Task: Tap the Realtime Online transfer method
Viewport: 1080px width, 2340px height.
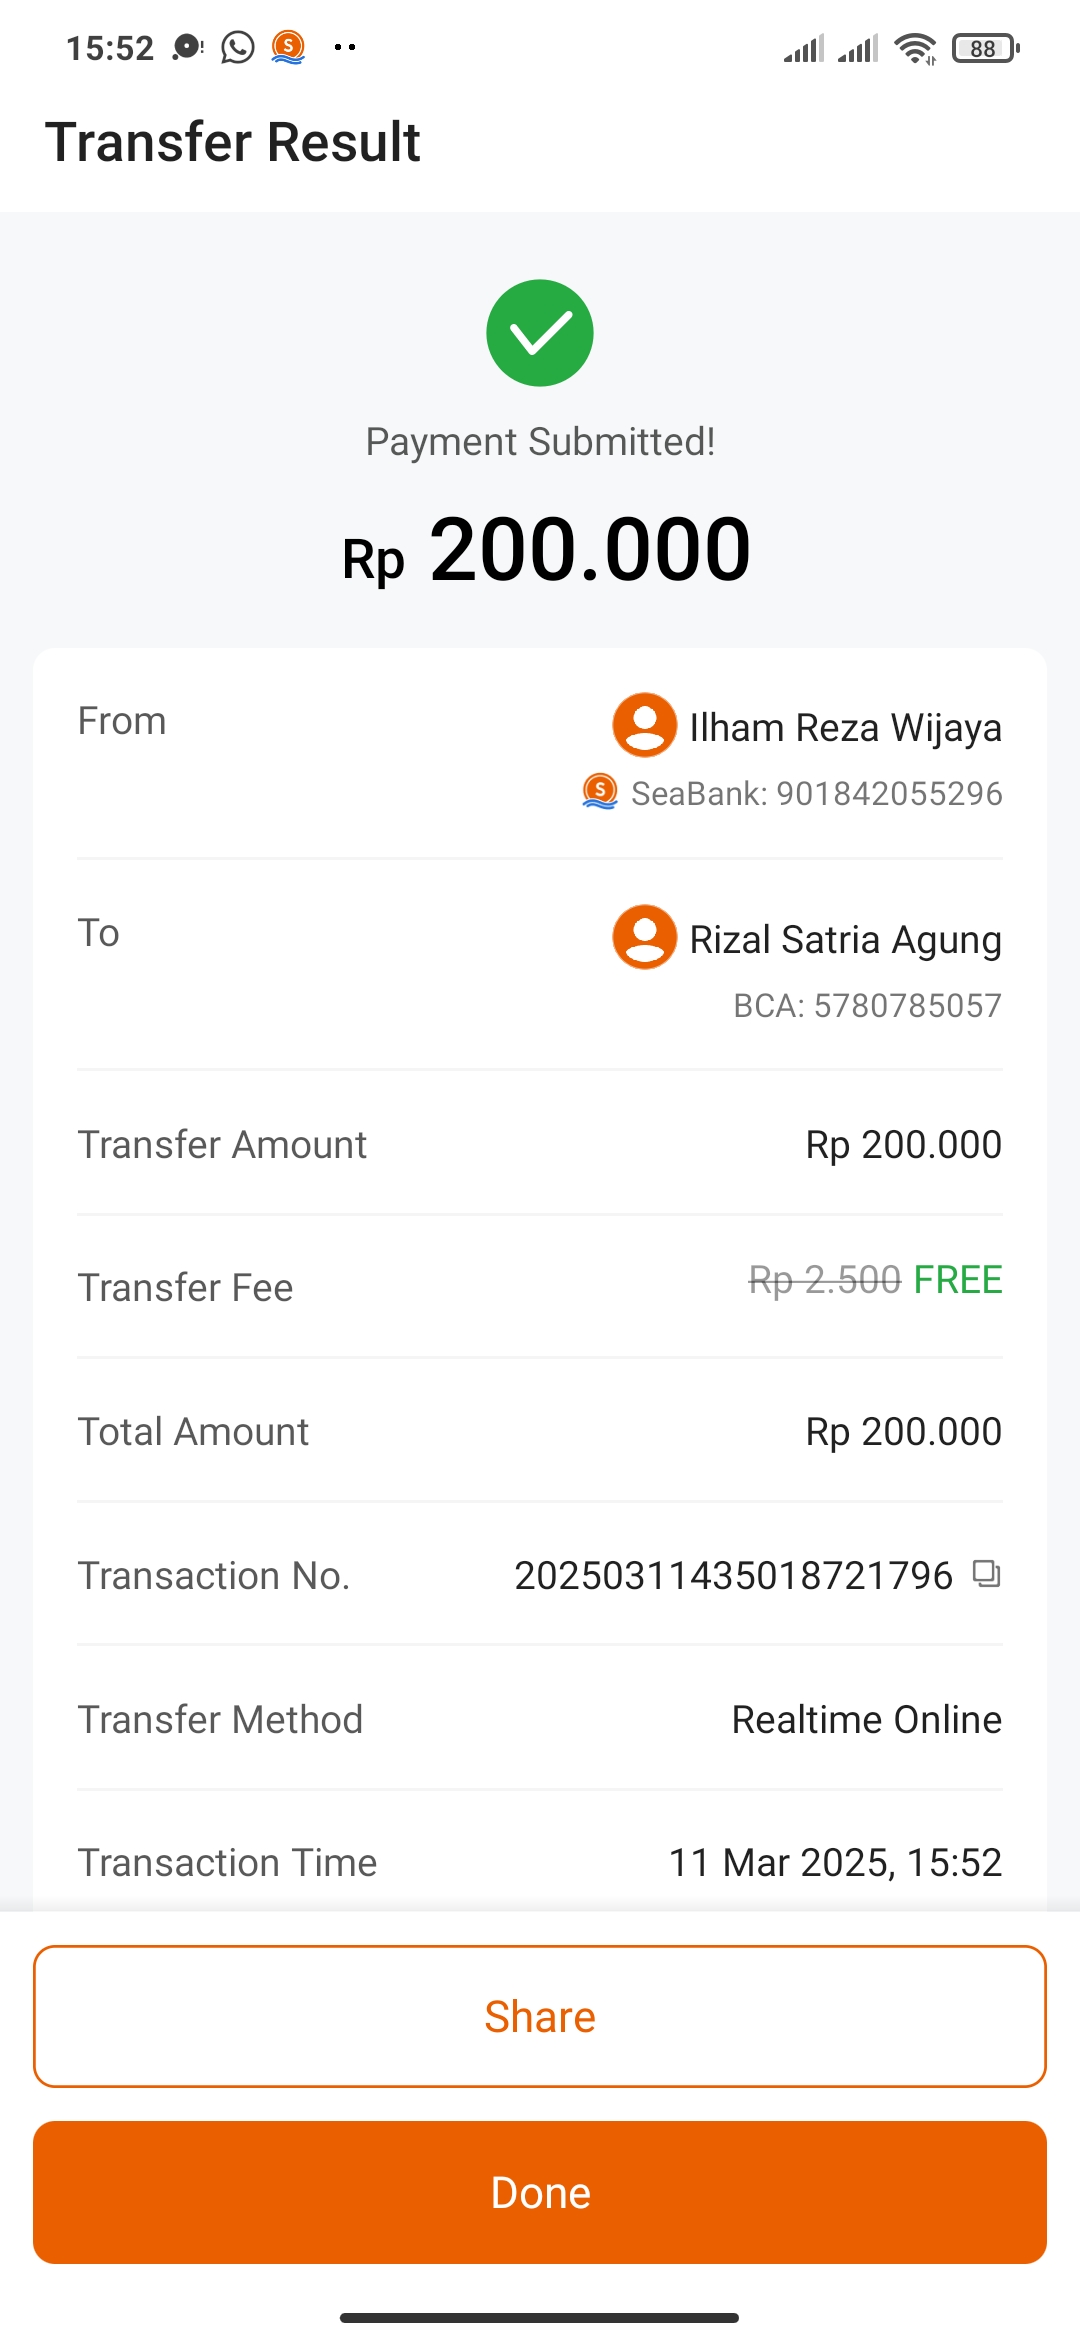Action: (866, 1720)
